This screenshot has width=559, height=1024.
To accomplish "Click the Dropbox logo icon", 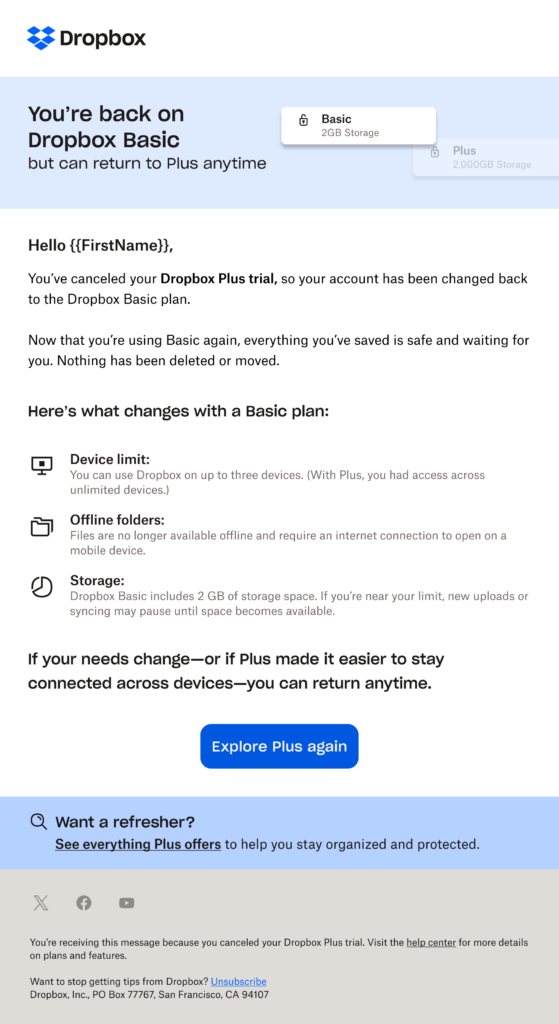I will (40, 38).
